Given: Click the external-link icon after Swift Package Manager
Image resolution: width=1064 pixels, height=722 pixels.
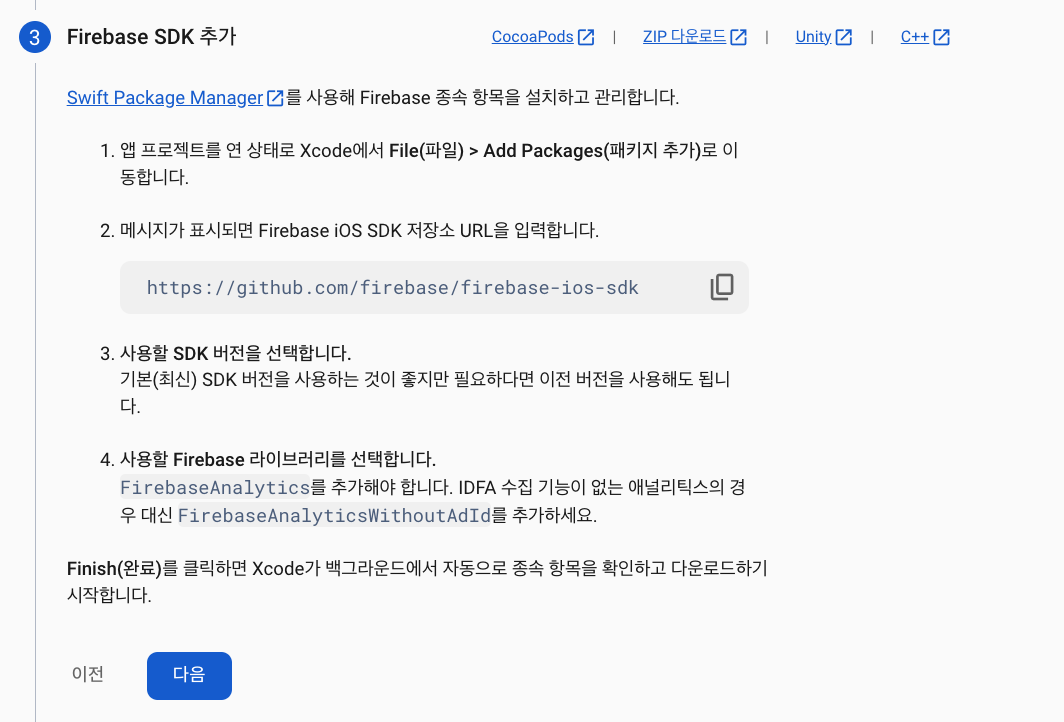Looking at the screenshot, I should tap(276, 98).
